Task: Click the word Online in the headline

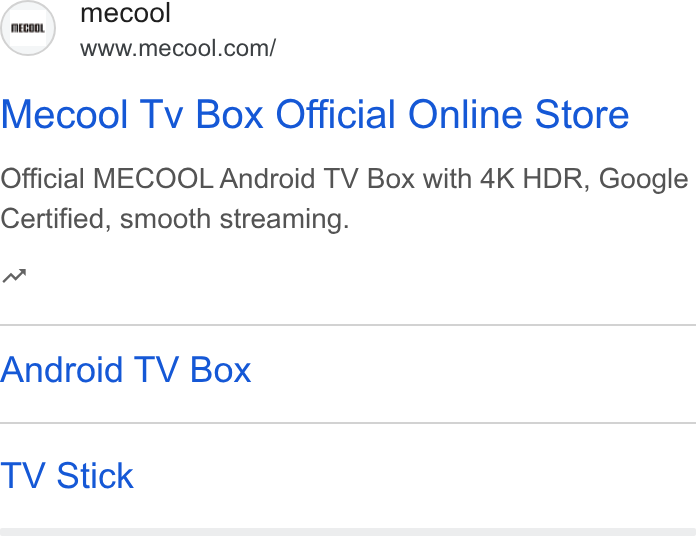Action: [465, 115]
